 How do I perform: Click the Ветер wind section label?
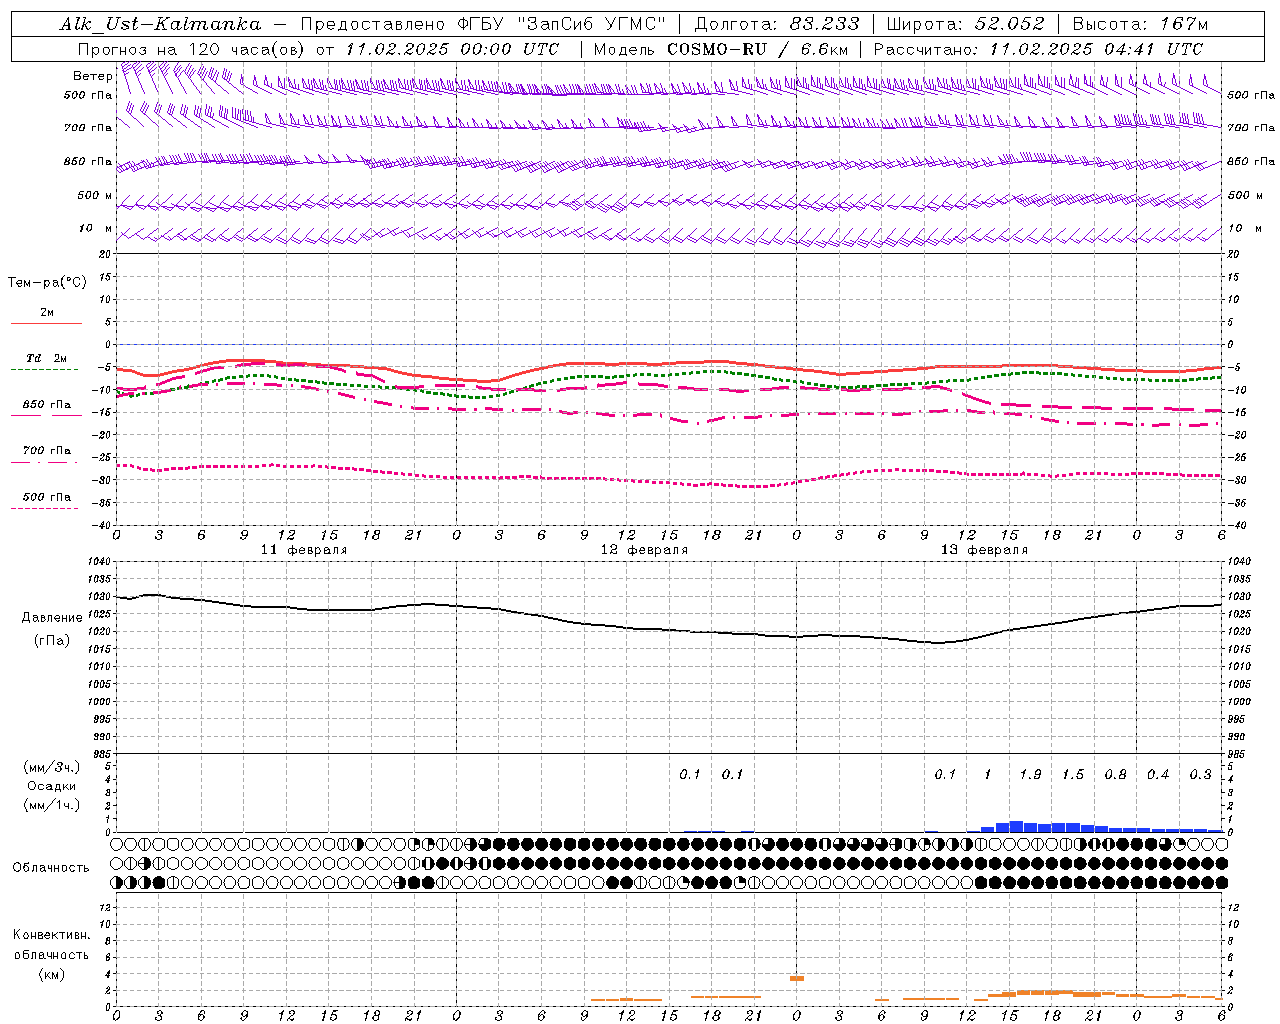[92, 76]
